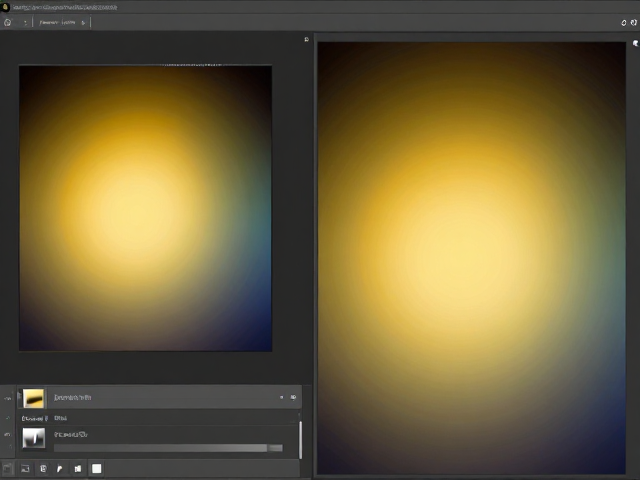Click the small dot icon on the yellow layer row

[x=281, y=397]
